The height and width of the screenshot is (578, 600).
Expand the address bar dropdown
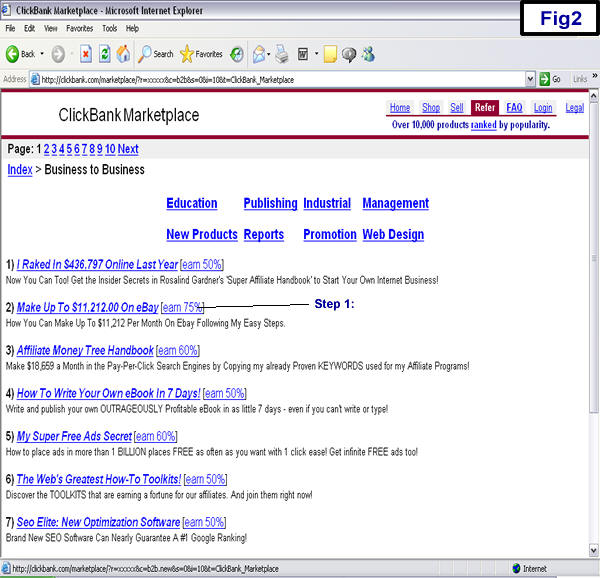coord(530,79)
